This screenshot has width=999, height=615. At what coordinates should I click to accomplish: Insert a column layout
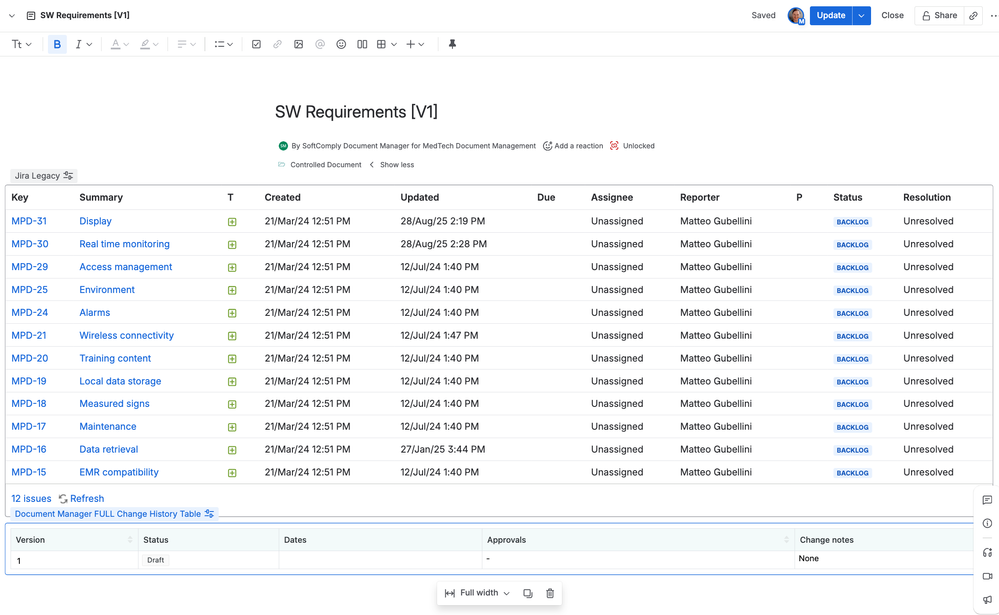pyautogui.click(x=362, y=44)
